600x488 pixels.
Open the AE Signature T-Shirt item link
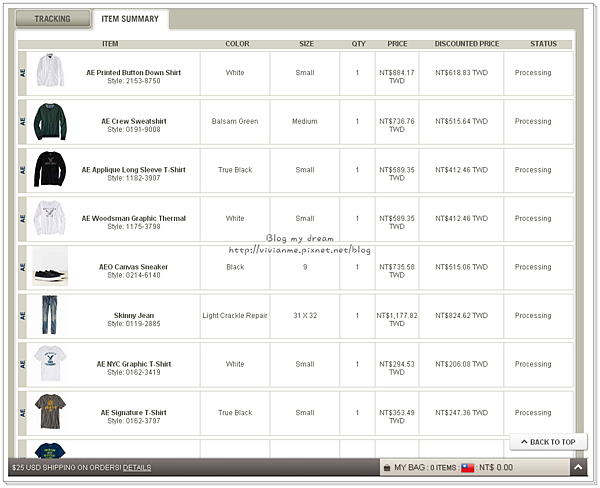(134, 413)
